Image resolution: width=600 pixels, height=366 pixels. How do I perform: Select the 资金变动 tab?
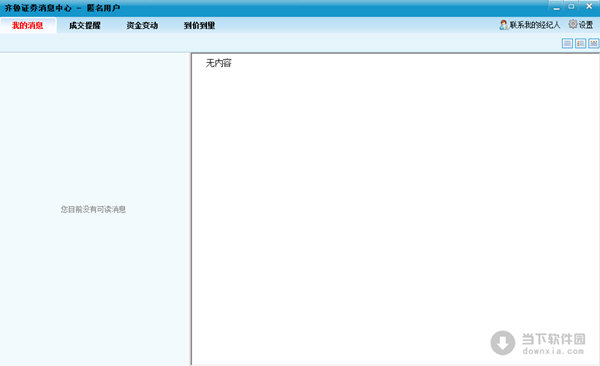pyautogui.click(x=142, y=25)
